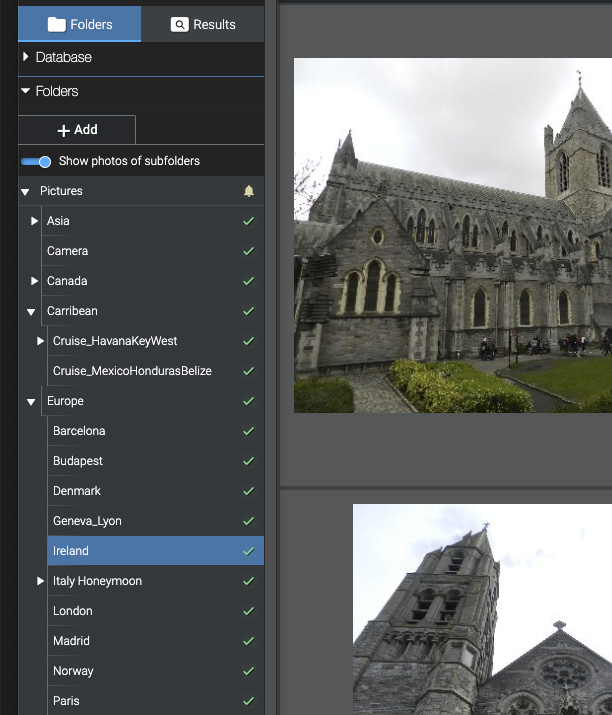Expand the Database section

(x=25, y=58)
